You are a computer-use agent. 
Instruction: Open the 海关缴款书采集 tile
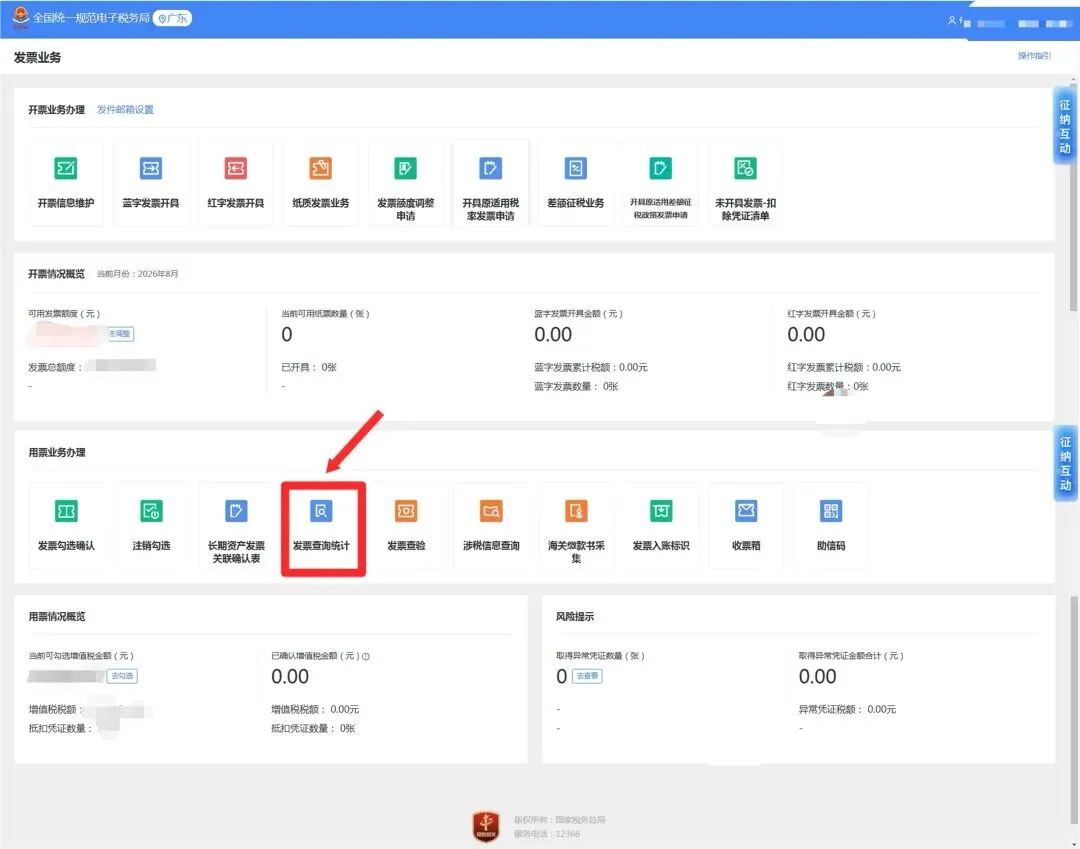(x=576, y=525)
